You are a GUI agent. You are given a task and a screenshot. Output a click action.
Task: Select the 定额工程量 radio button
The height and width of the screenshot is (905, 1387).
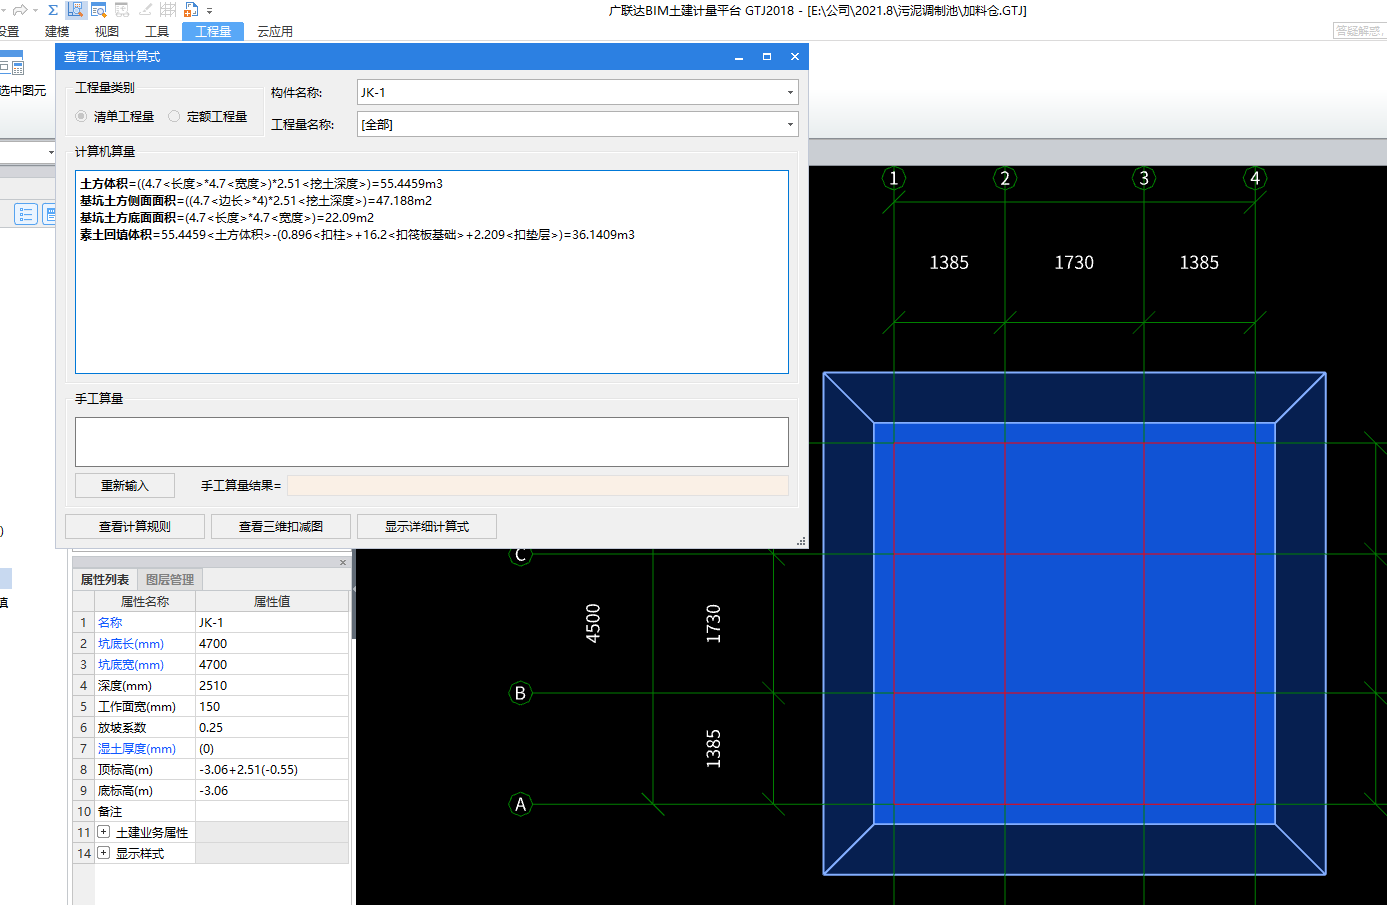click(174, 116)
